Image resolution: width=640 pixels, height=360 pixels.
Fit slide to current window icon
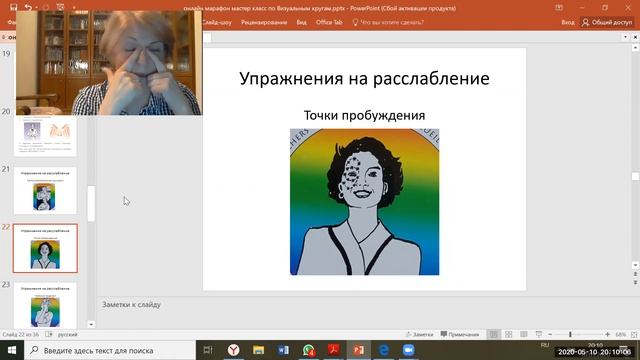click(x=634, y=335)
